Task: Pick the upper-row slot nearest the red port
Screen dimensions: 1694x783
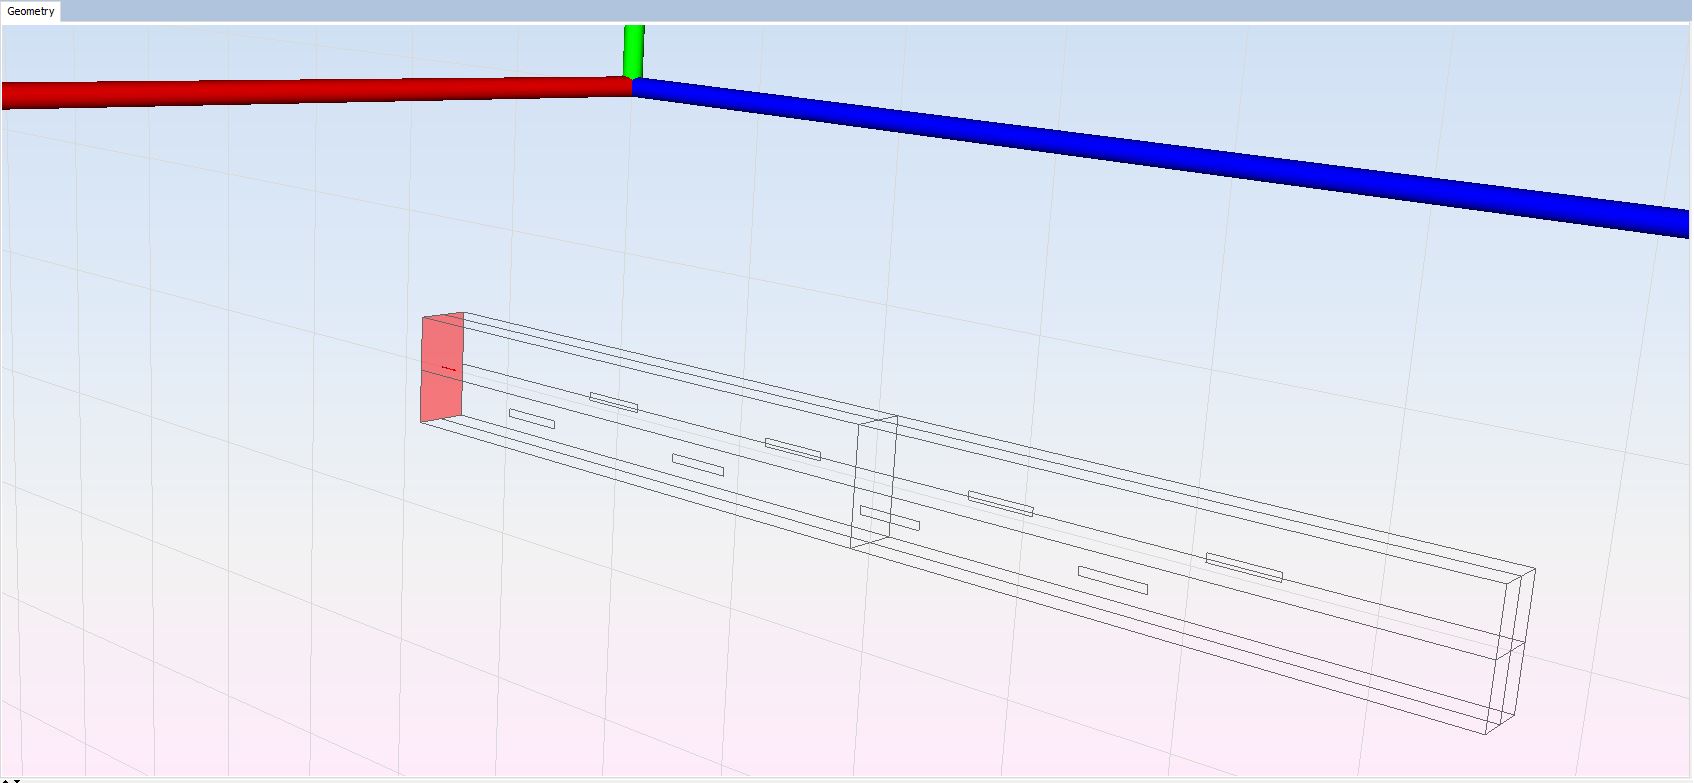Action: click(613, 402)
